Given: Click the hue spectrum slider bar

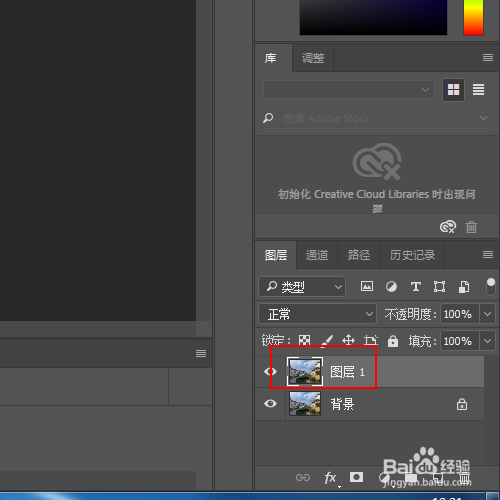Looking at the screenshot, I should click(473, 17).
